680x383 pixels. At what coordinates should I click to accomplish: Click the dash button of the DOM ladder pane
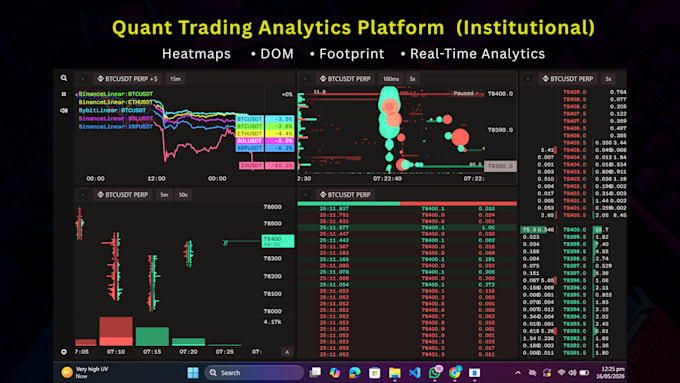click(528, 79)
